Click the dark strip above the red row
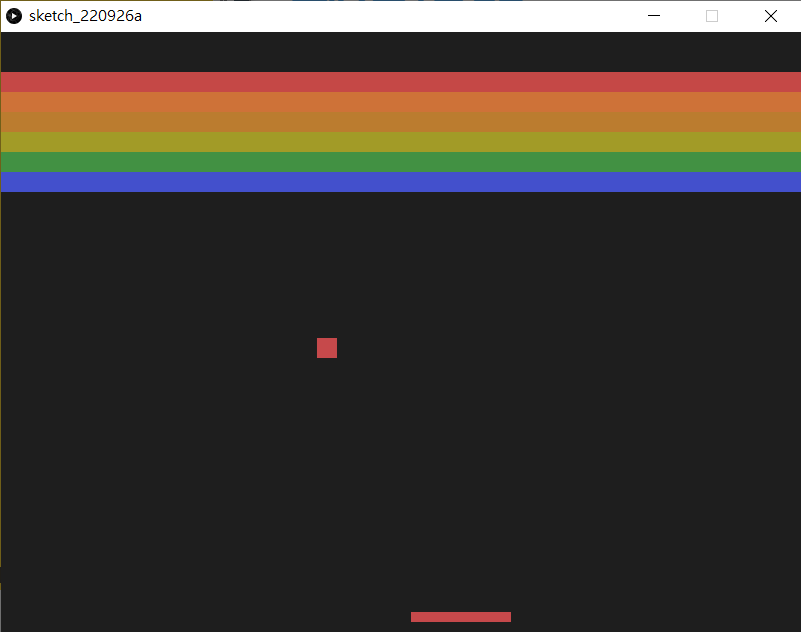801x632 pixels. coord(400,52)
